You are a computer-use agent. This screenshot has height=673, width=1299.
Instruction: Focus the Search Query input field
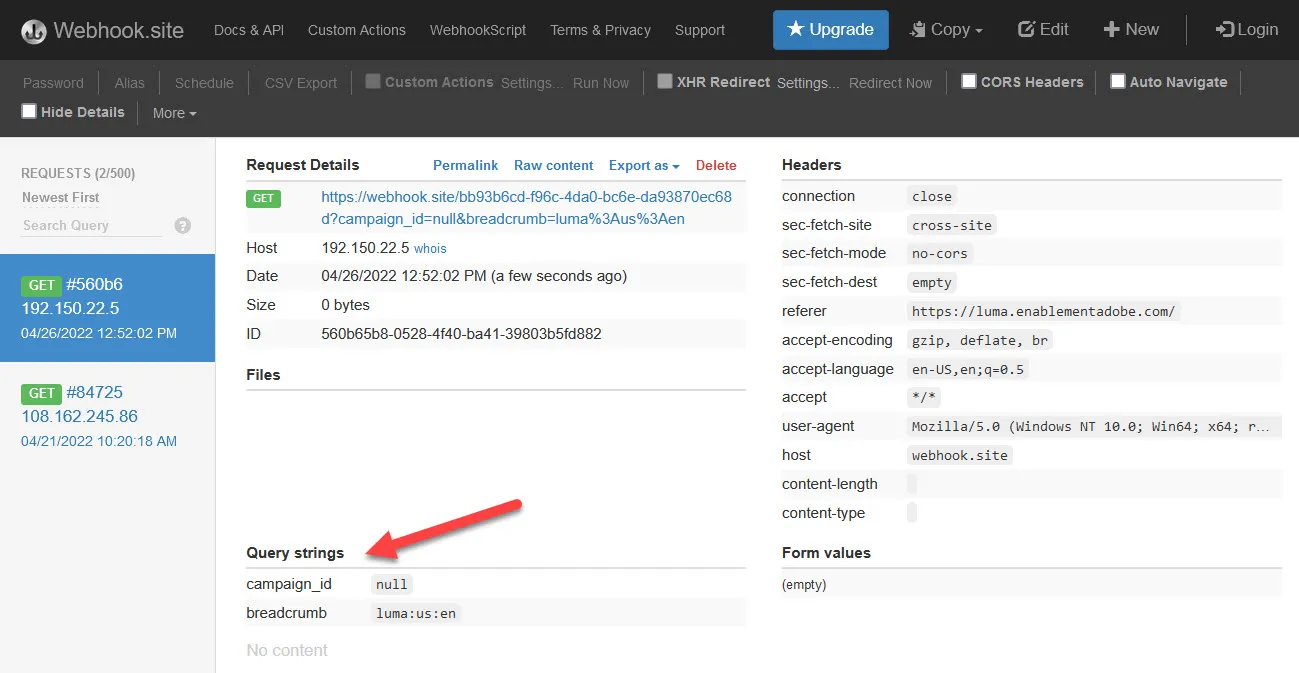pyautogui.click(x=91, y=226)
